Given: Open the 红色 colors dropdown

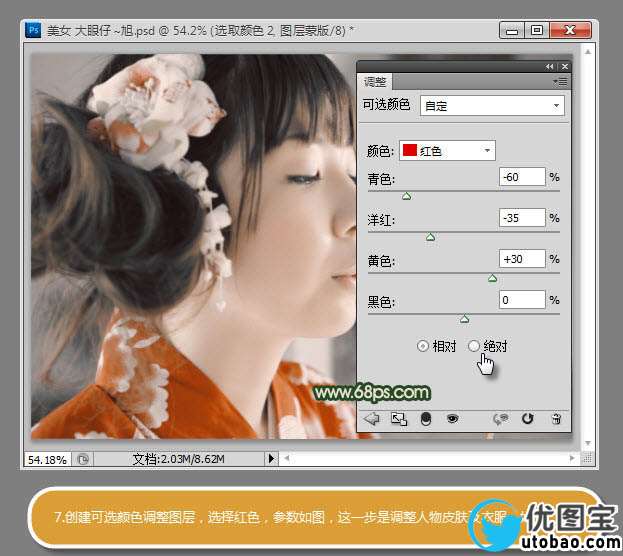Looking at the screenshot, I should (447, 151).
